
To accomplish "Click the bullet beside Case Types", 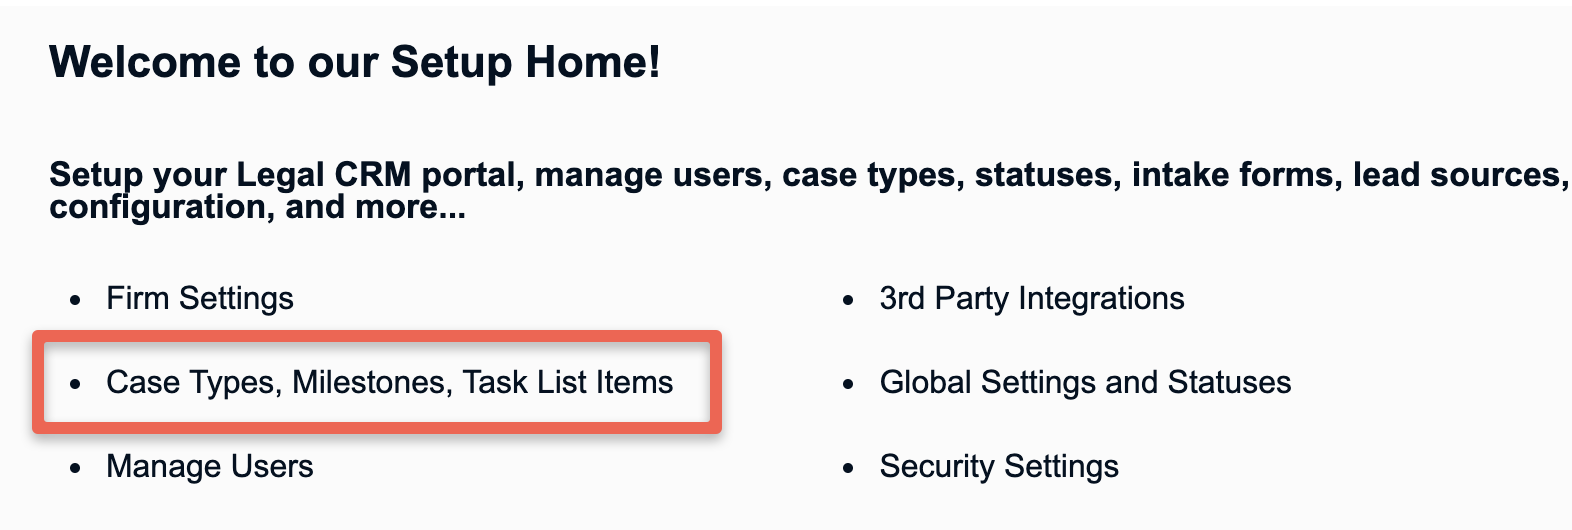I will coord(75,384).
